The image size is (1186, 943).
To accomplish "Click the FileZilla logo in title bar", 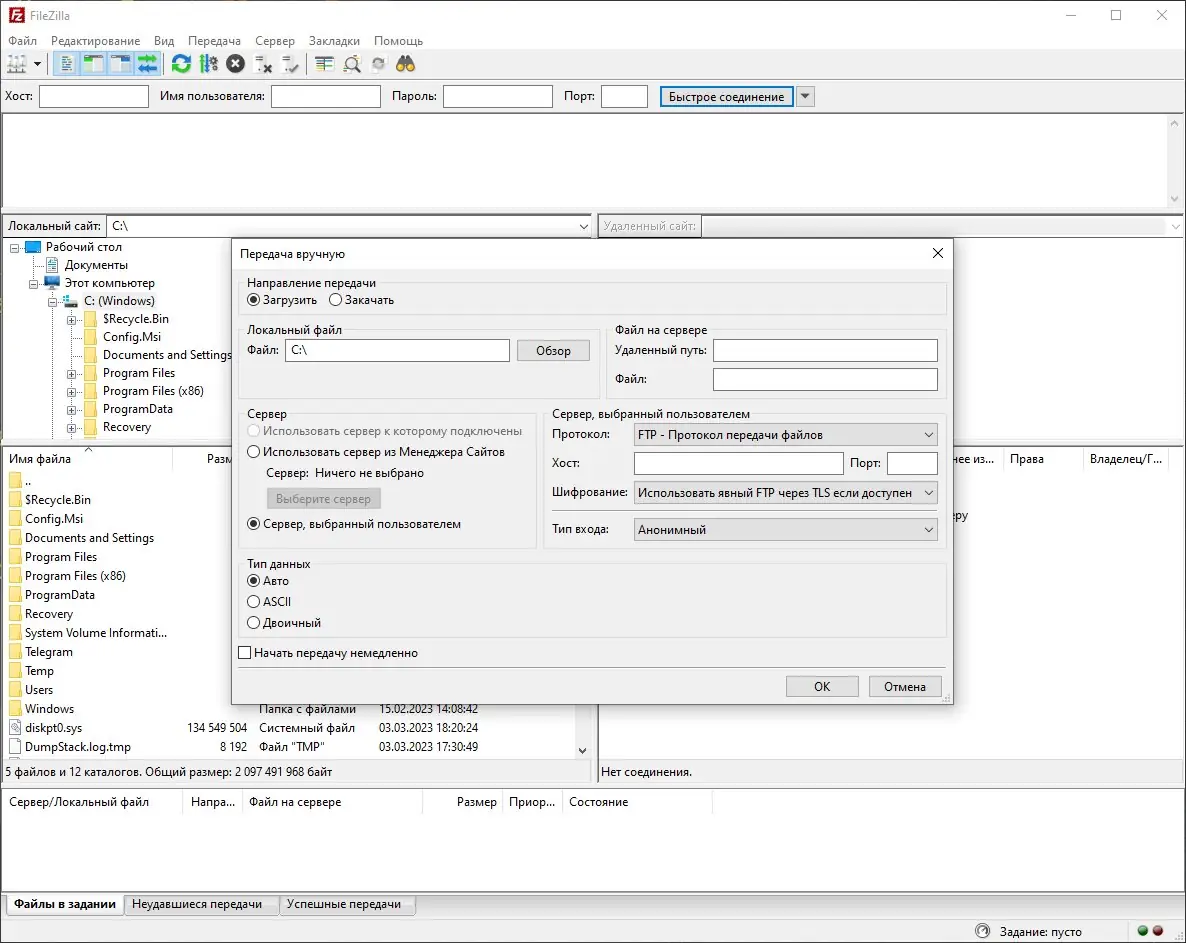I will (x=16, y=15).
